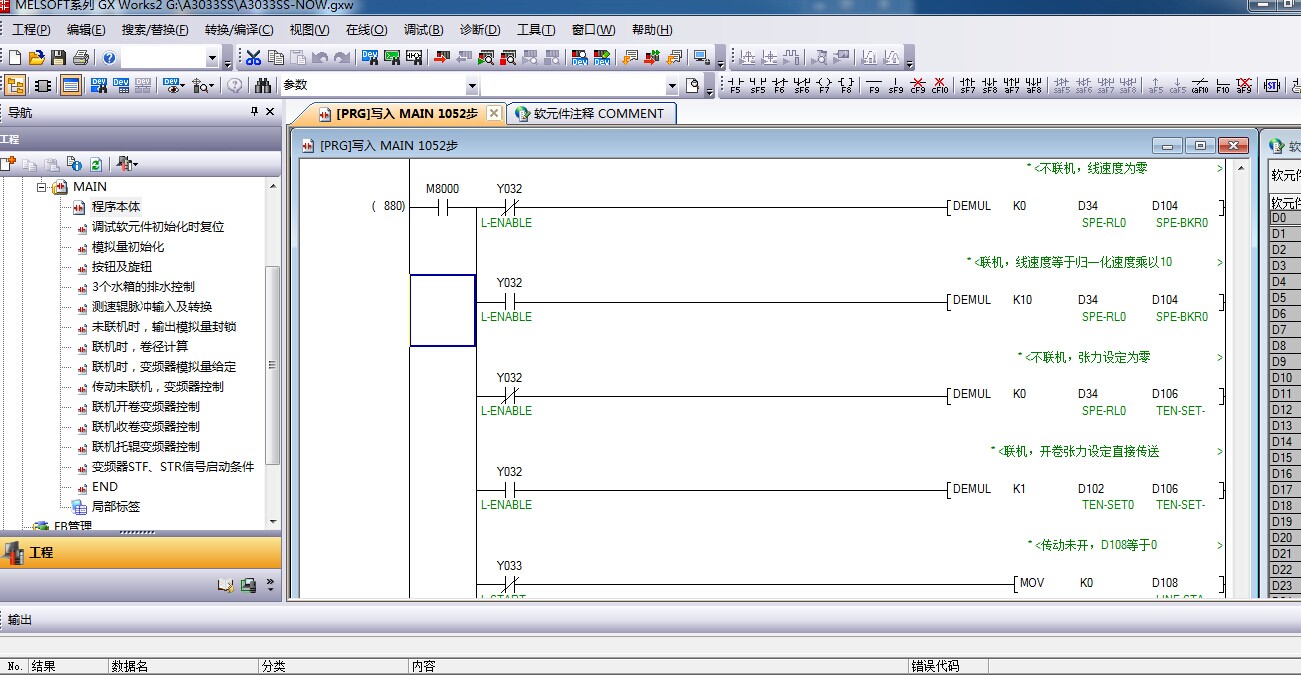Open help with the blue question mark icon
This screenshot has height=675, width=1301.
(109, 58)
